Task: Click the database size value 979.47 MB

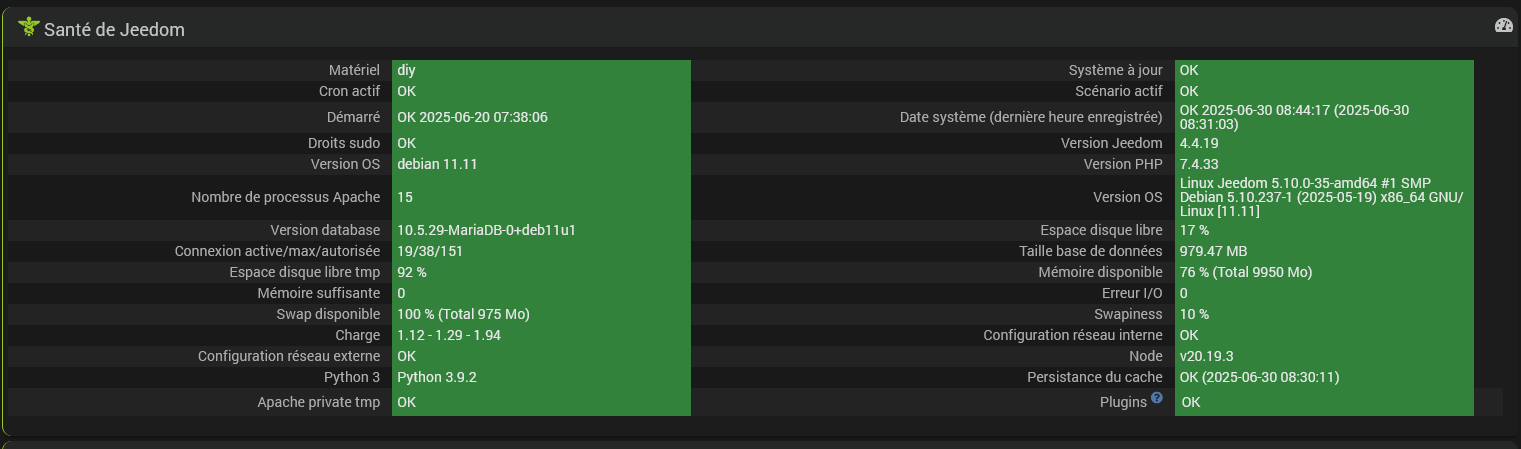Action: (1213, 251)
